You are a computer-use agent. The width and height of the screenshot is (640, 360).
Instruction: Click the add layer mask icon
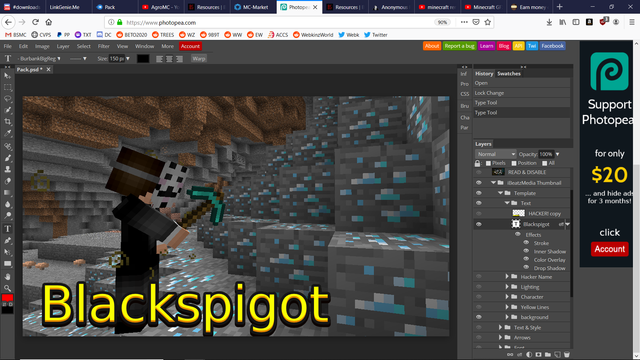coord(538,355)
